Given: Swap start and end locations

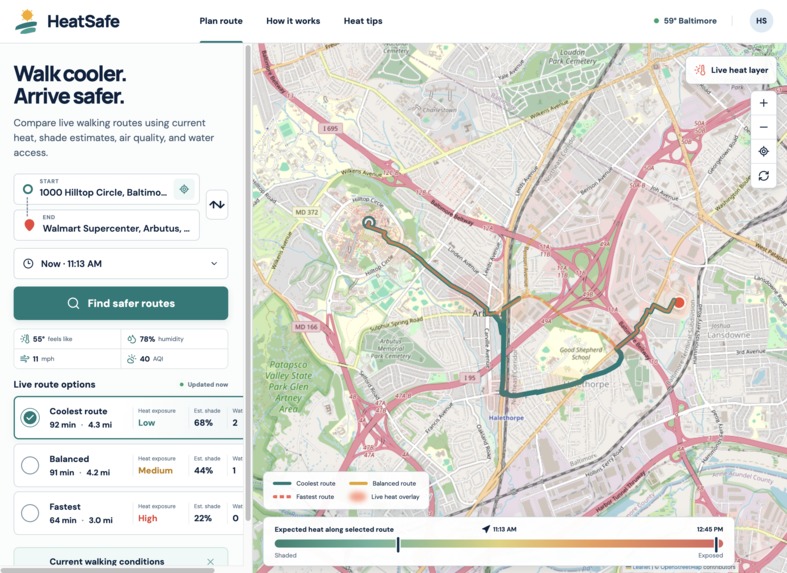Looking at the screenshot, I should (x=217, y=205).
